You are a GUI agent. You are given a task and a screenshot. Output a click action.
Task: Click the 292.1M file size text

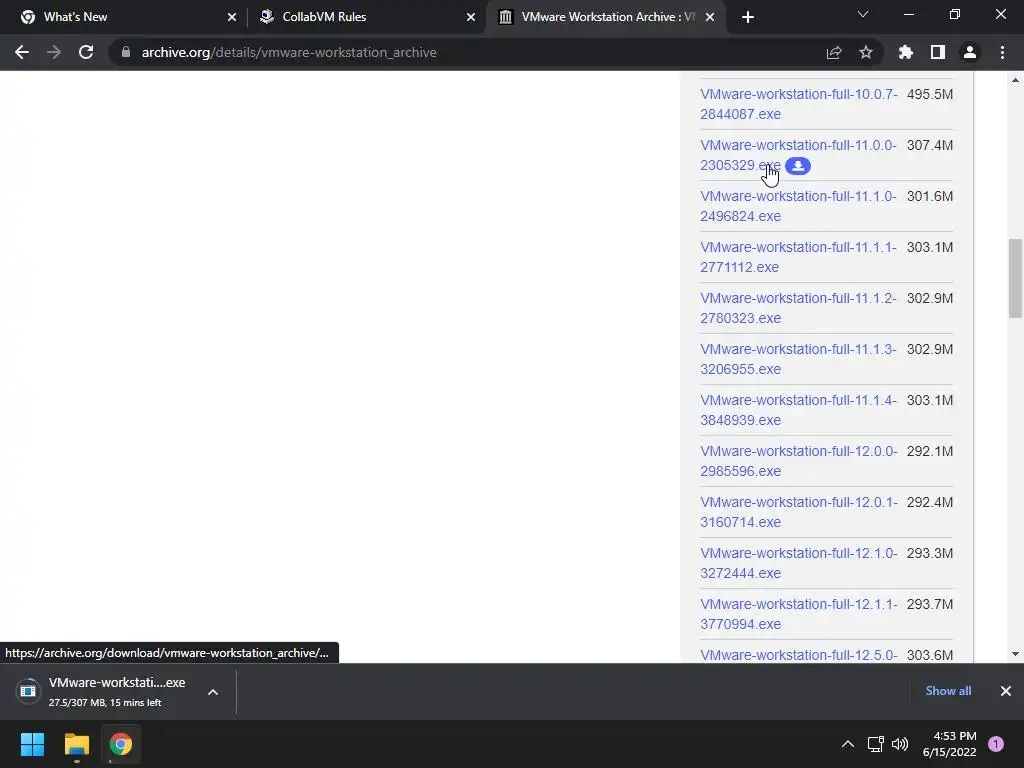[x=930, y=451]
